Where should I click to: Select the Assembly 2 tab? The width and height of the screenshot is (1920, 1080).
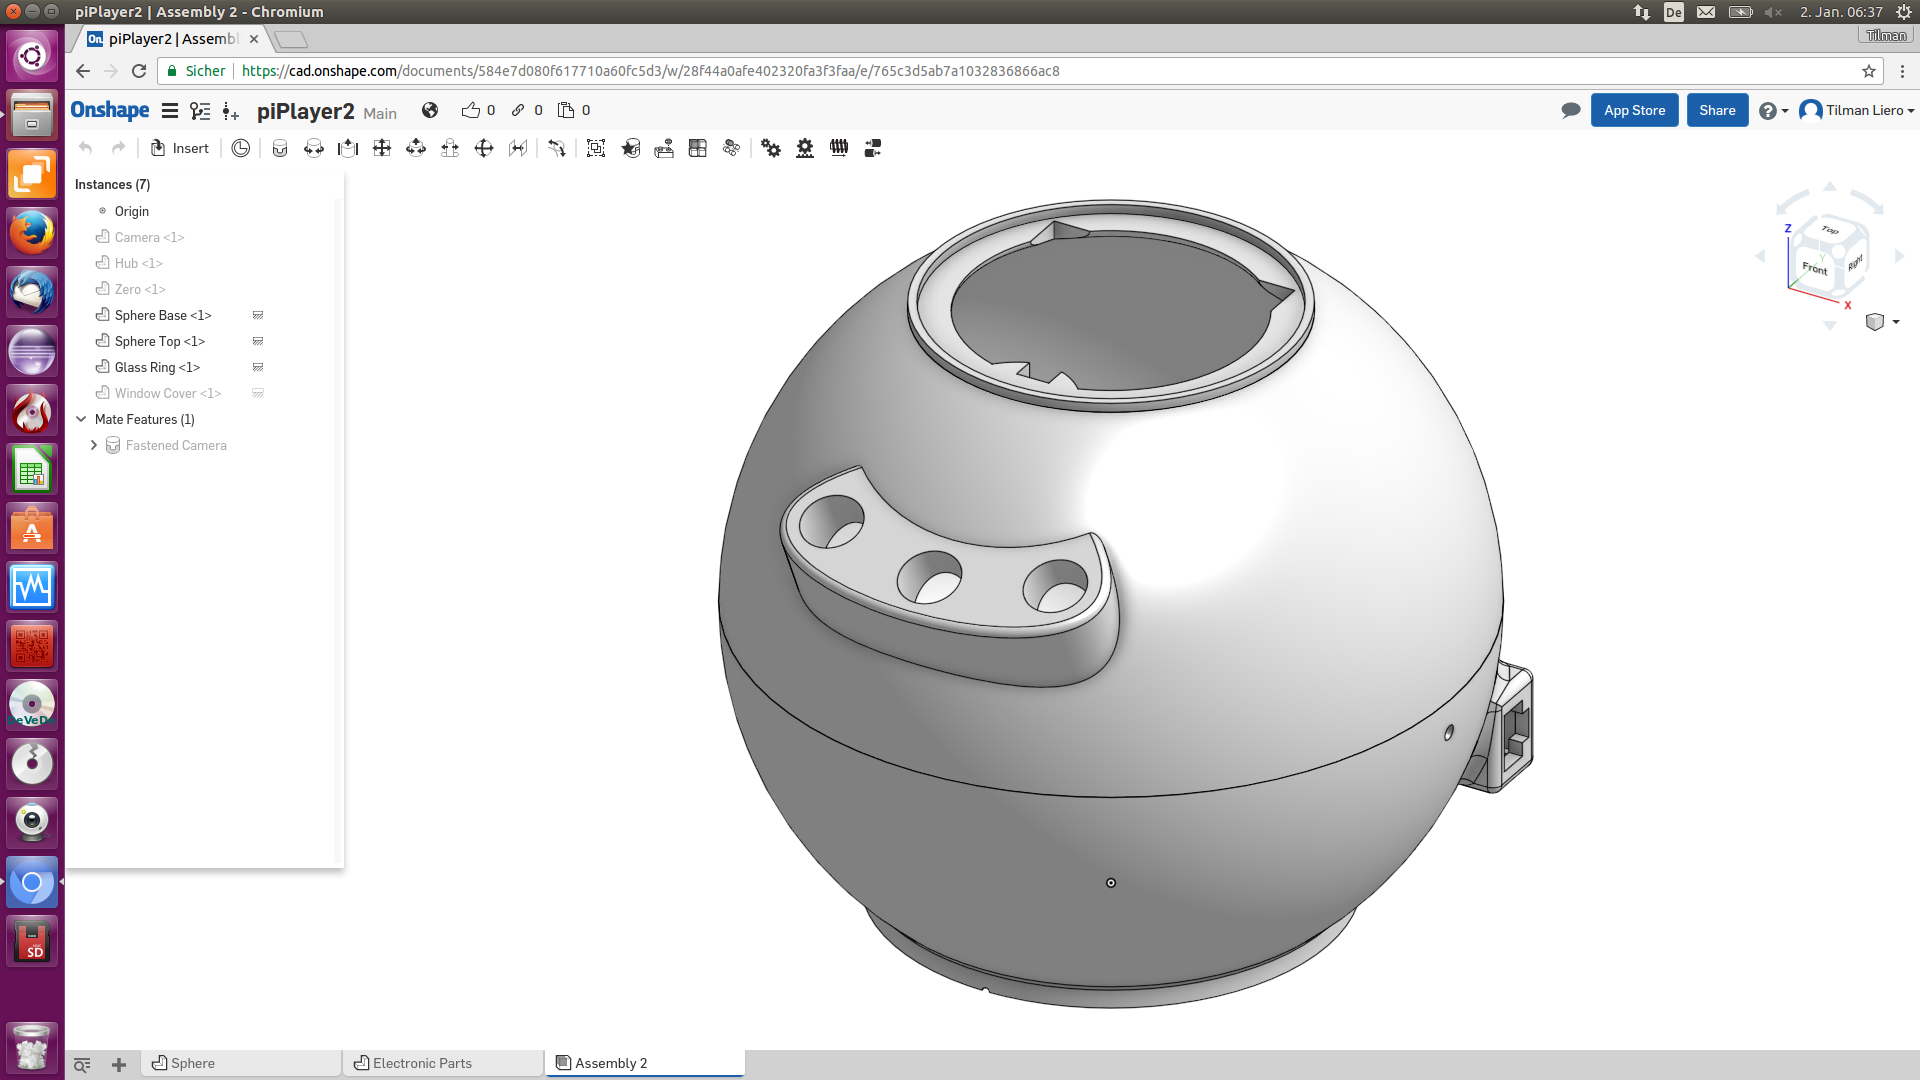645,1063
